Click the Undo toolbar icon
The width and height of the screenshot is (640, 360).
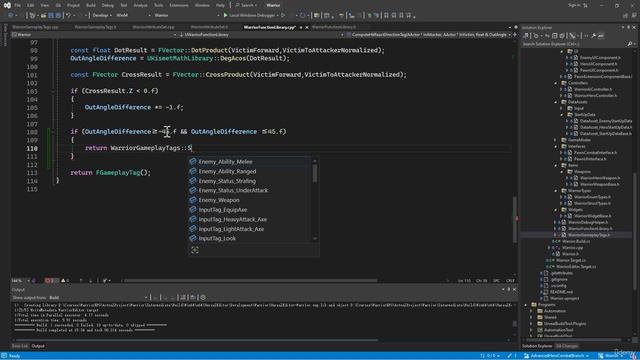(x=68, y=15)
